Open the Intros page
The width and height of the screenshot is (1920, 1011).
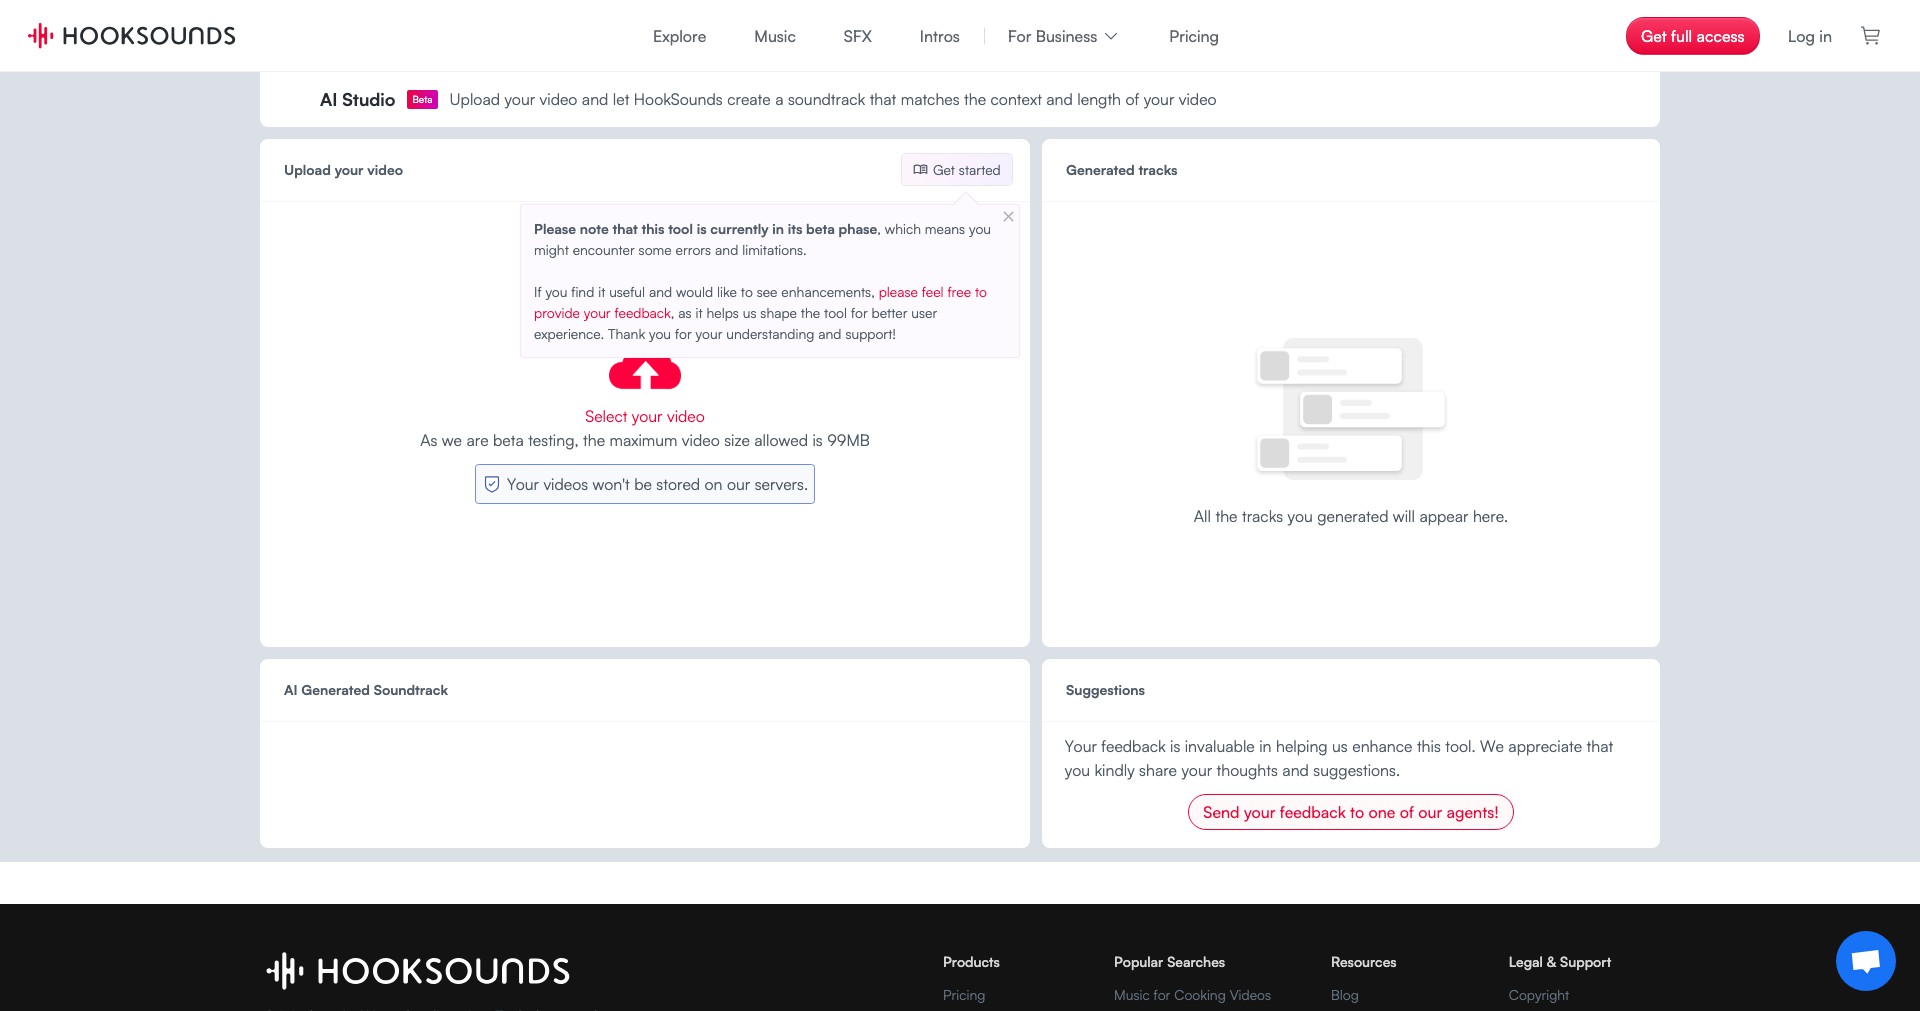939,36
